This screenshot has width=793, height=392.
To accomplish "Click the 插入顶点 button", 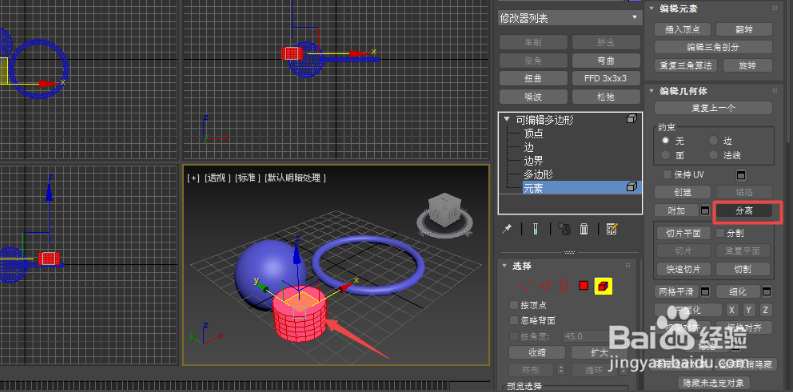I will pos(683,29).
